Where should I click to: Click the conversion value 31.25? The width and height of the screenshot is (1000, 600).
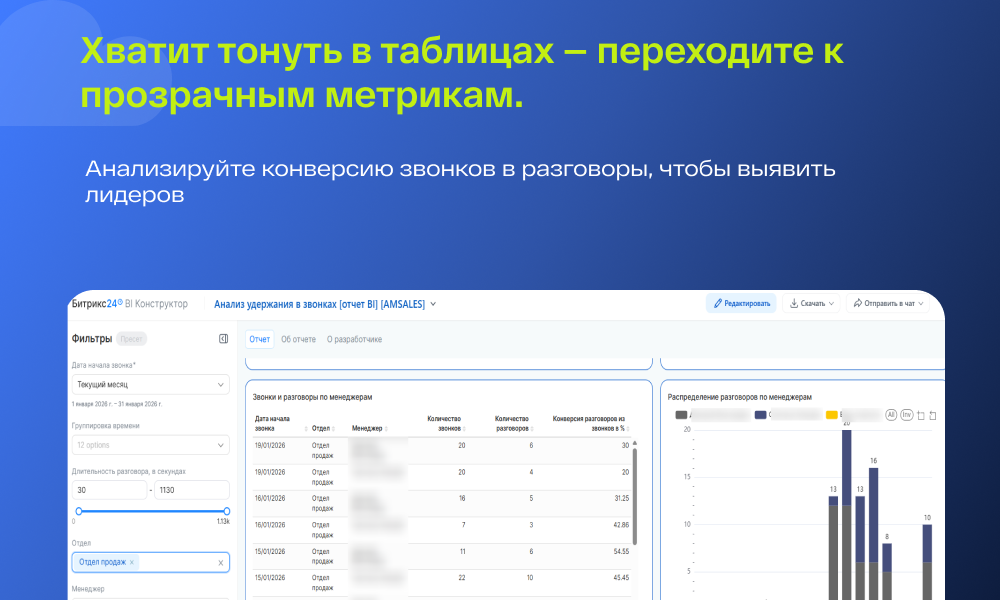[621, 499]
